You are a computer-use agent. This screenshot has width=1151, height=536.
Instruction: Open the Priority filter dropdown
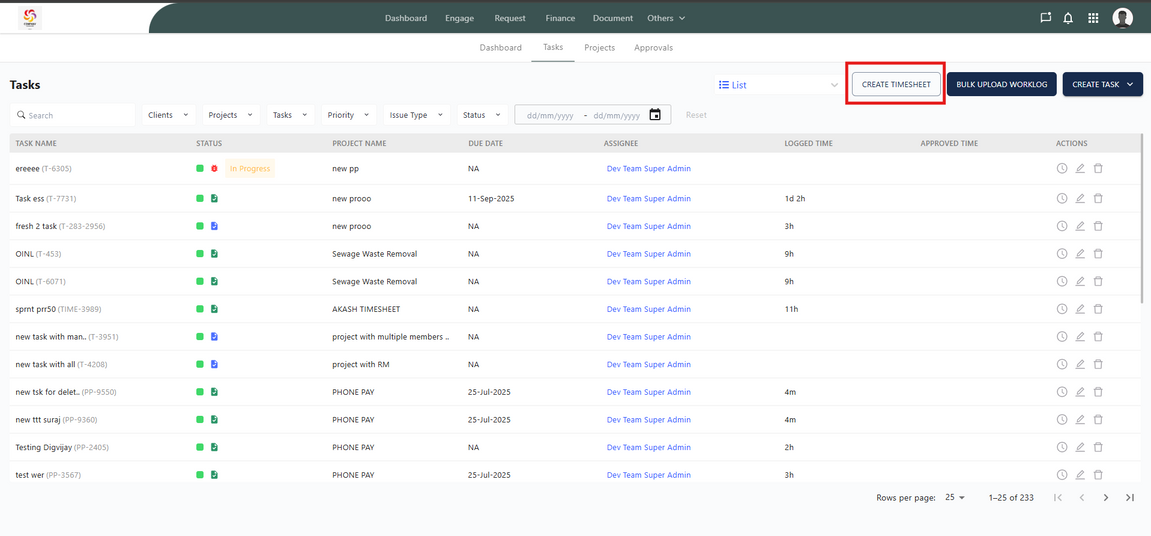348,115
